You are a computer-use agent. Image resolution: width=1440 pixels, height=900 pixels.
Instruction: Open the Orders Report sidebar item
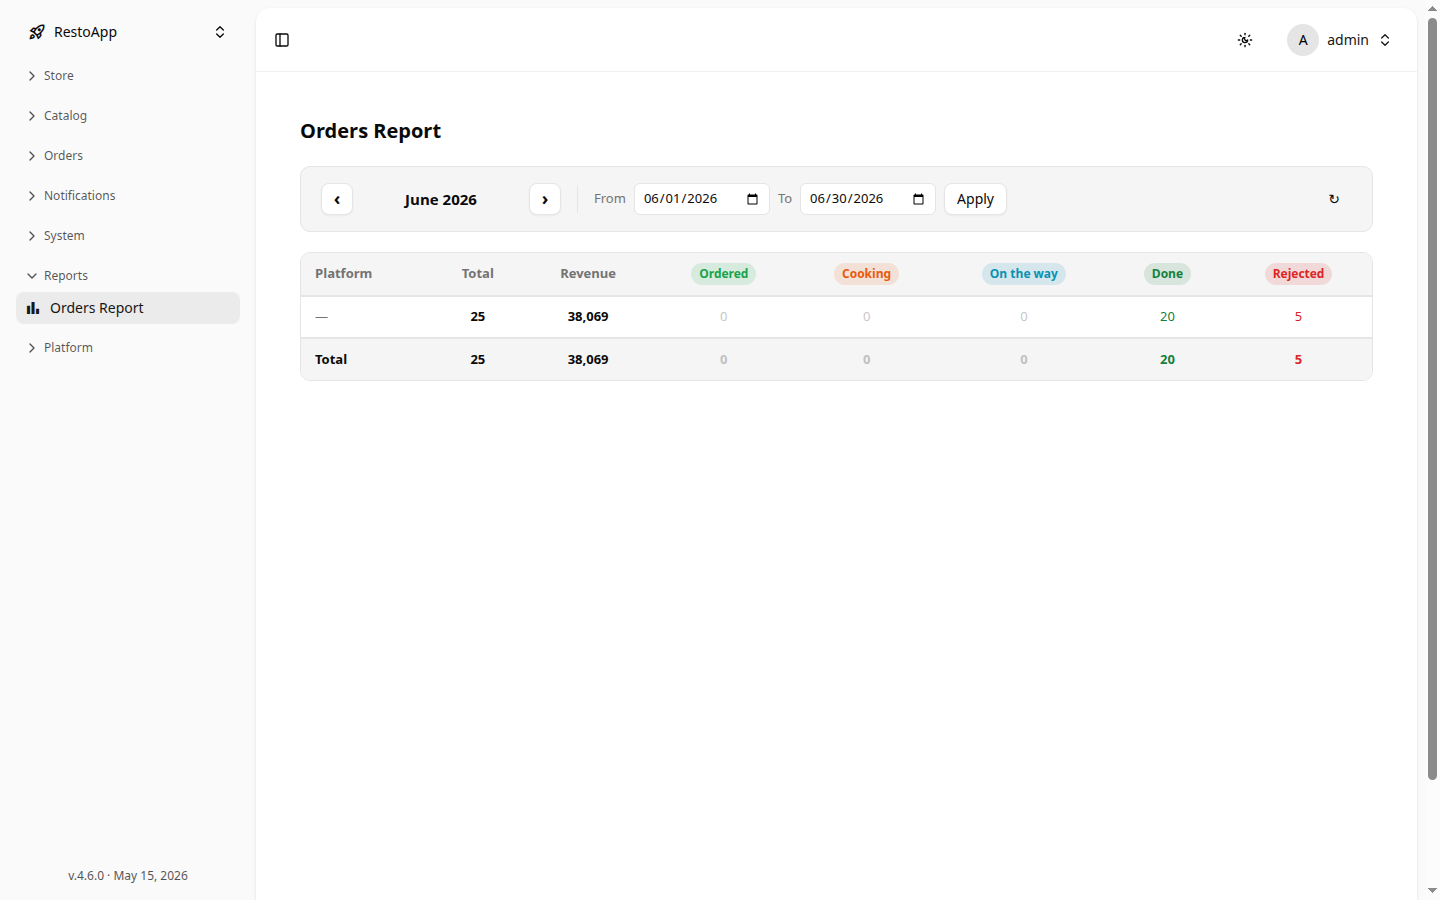tap(128, 308)
